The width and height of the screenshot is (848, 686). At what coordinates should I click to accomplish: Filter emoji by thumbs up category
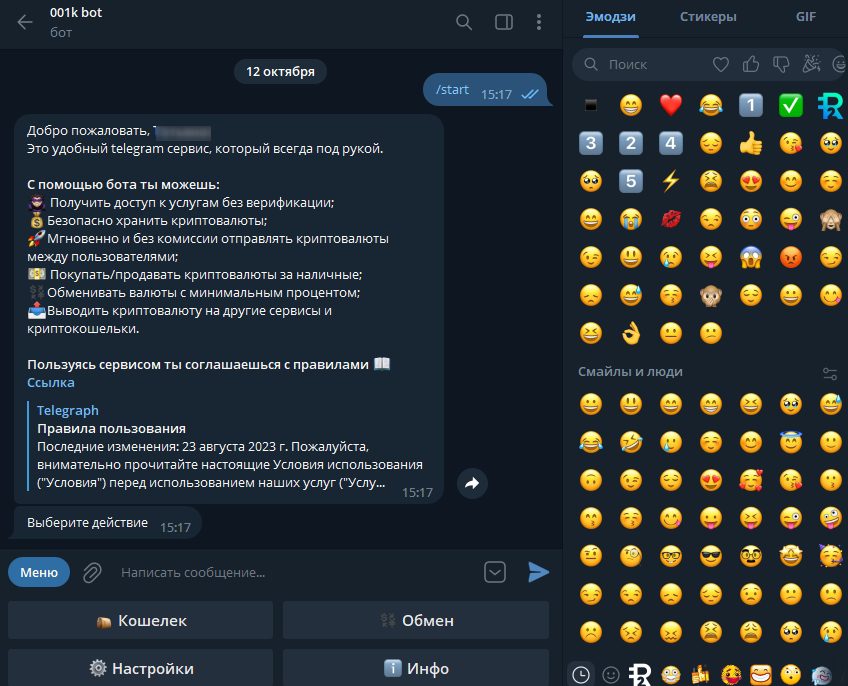tap(751, 64)
